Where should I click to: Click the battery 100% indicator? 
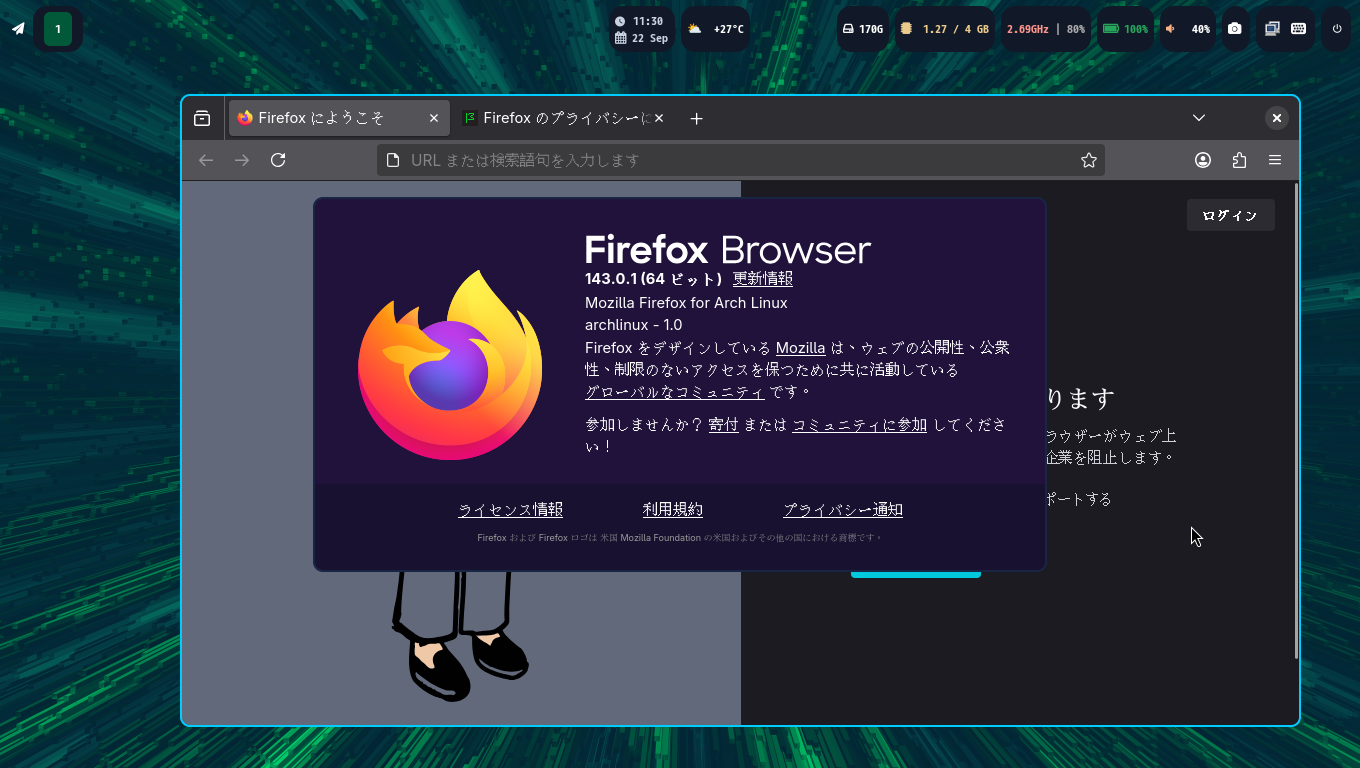pyautogui.click(x=1125, y=29)
